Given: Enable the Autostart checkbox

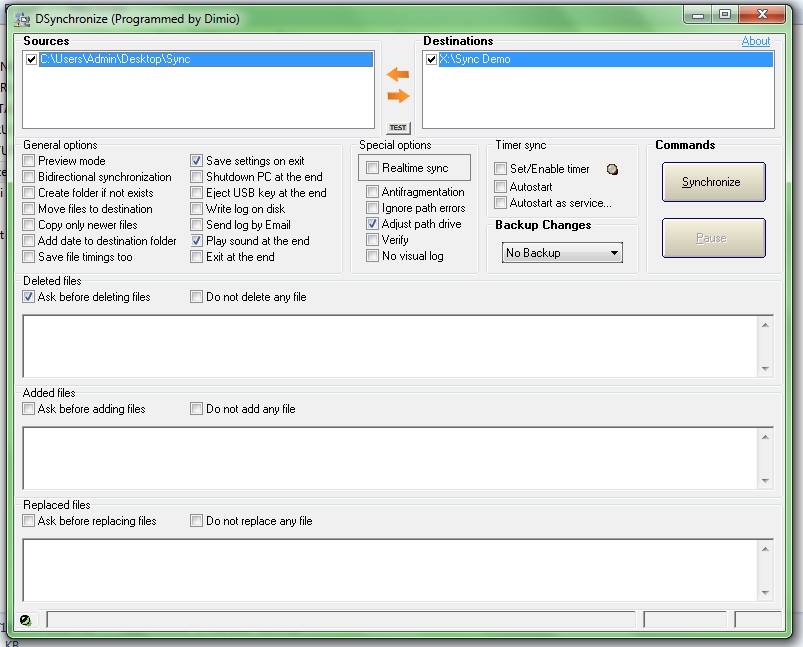Looking at the screenshot, I should click(500, 186).
